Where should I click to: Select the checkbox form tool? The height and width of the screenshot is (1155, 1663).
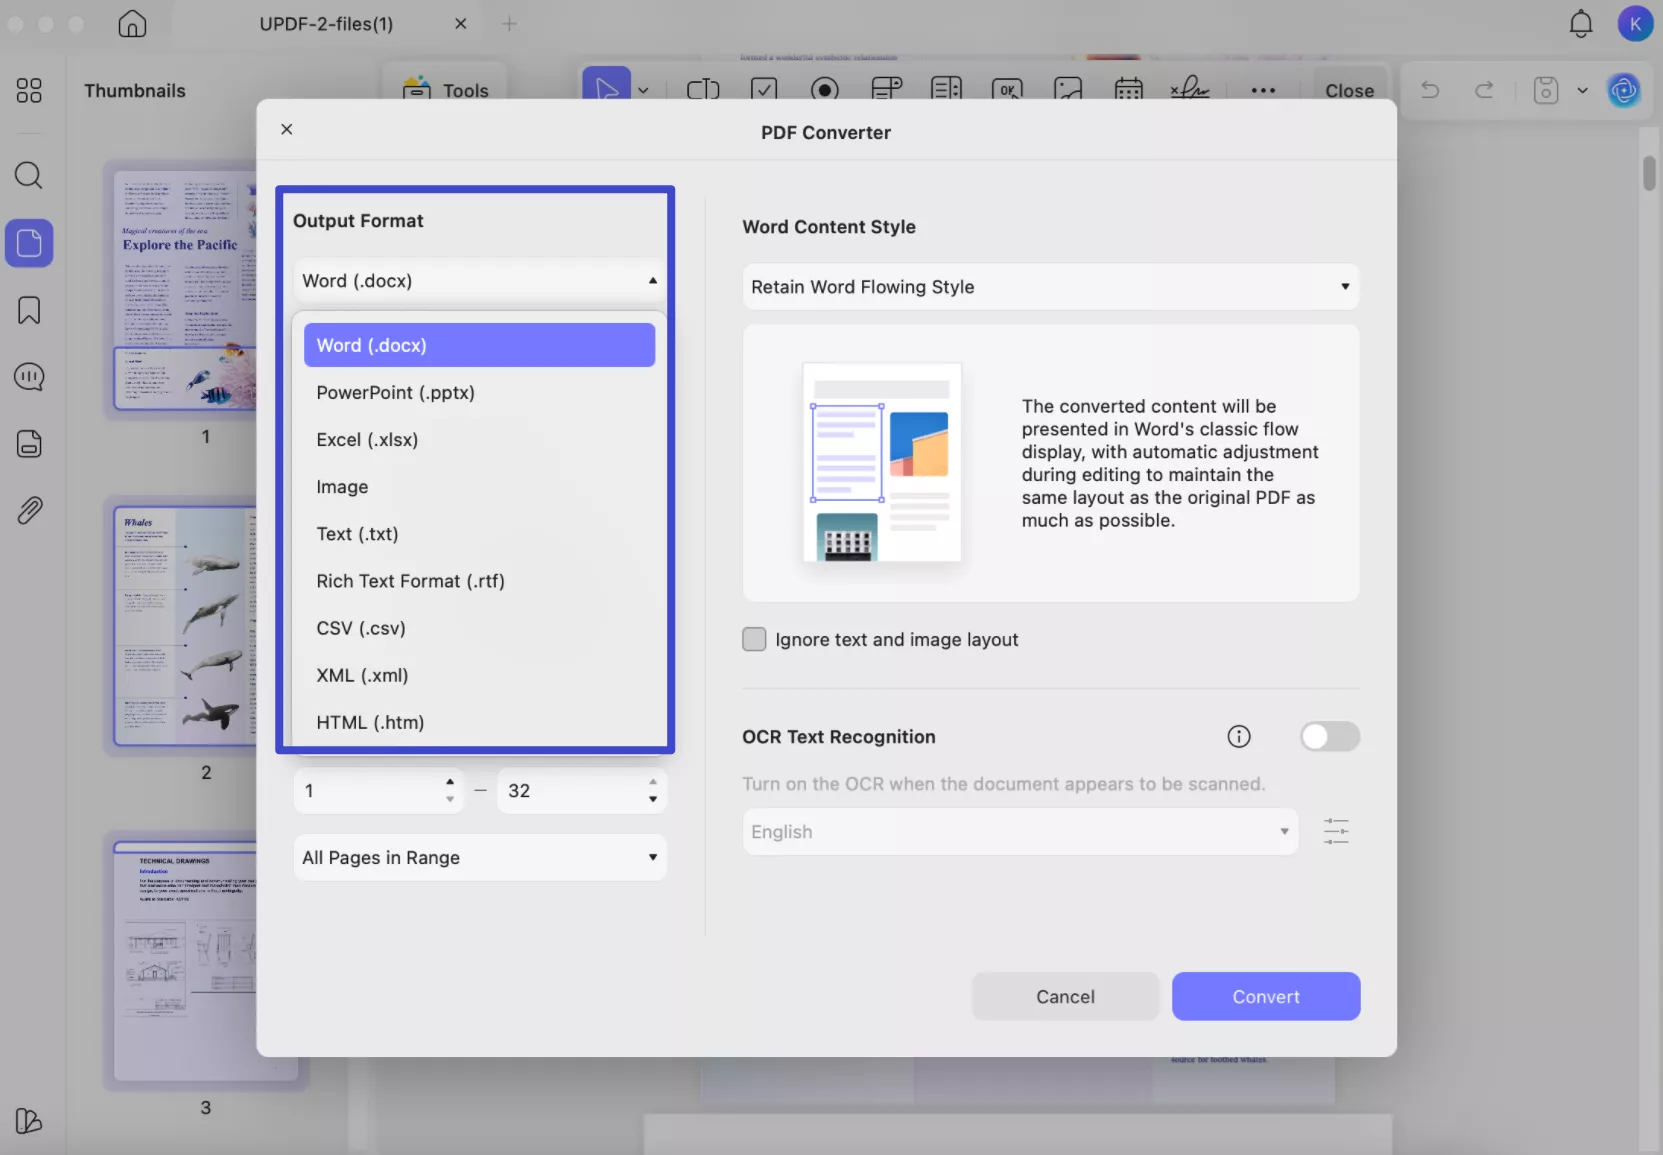click(765, 90)
